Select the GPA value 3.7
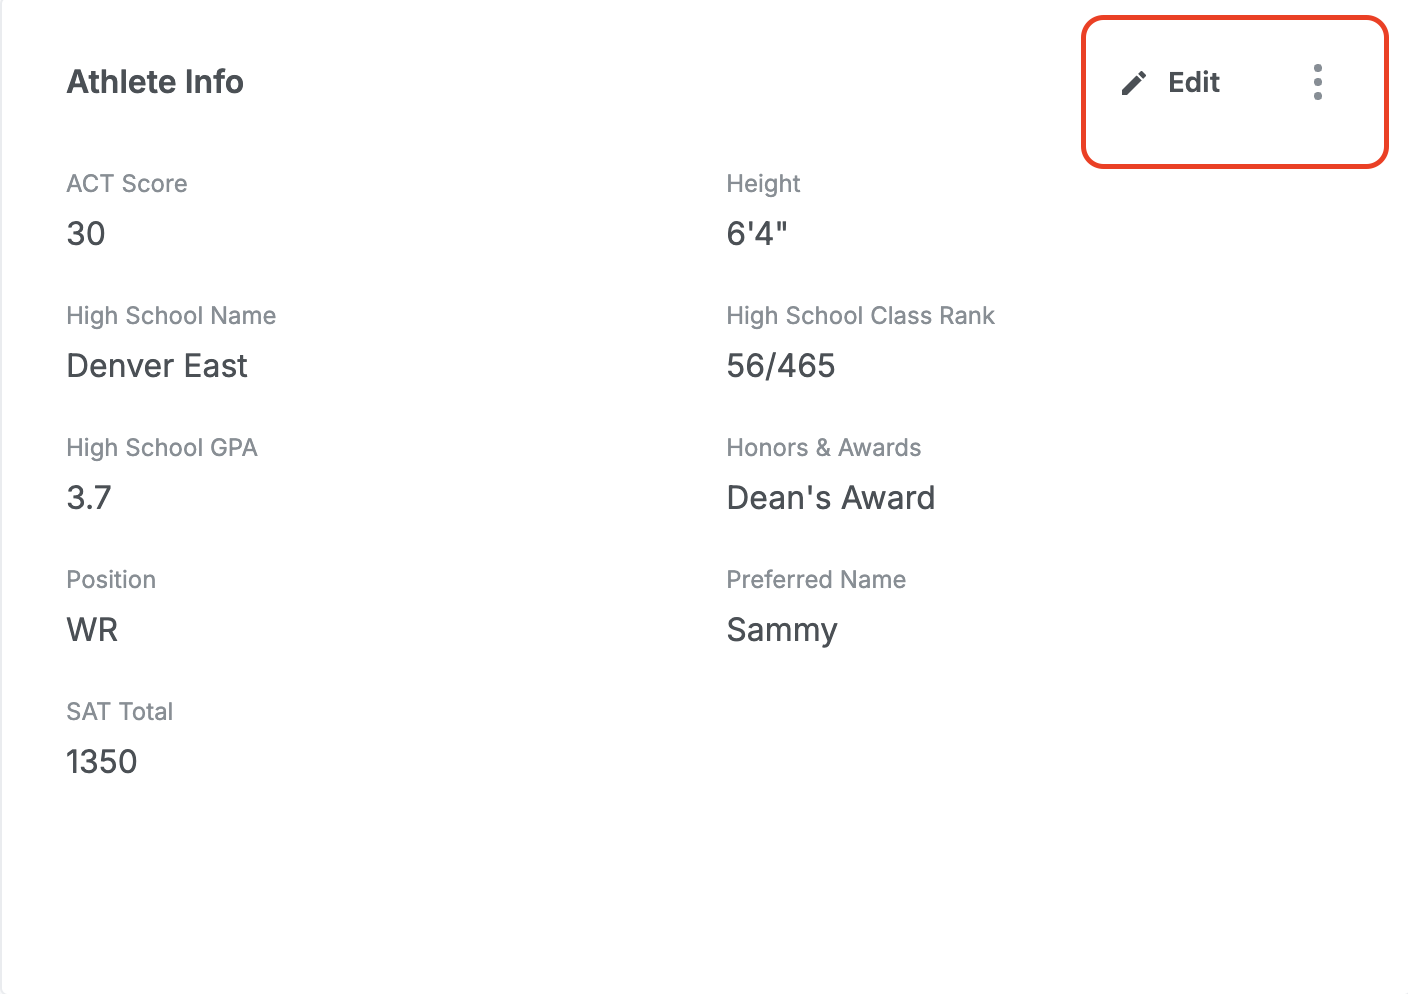Image resolution: width=1408 pixels, height=994 pixels. click(x=89, y=498)
